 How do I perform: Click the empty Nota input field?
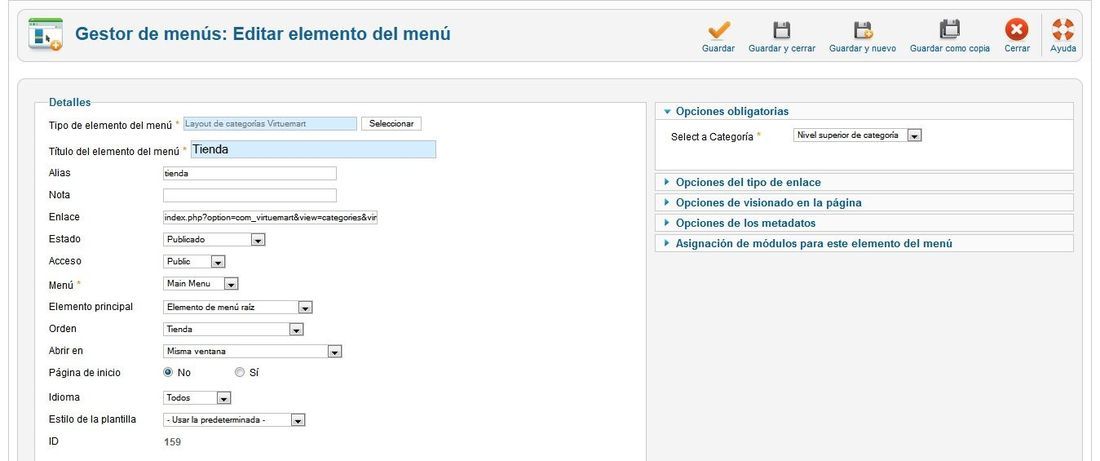click(250, 195)
